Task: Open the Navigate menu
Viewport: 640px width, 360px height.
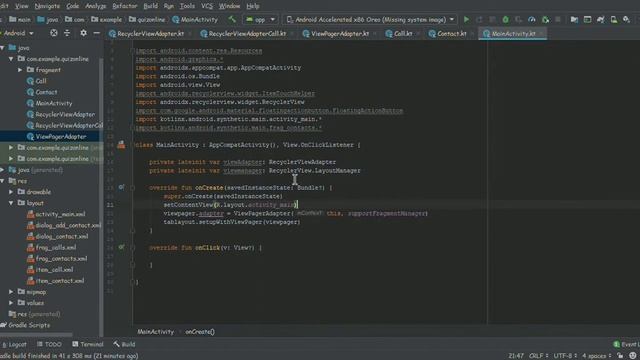Action: (47, 6)
